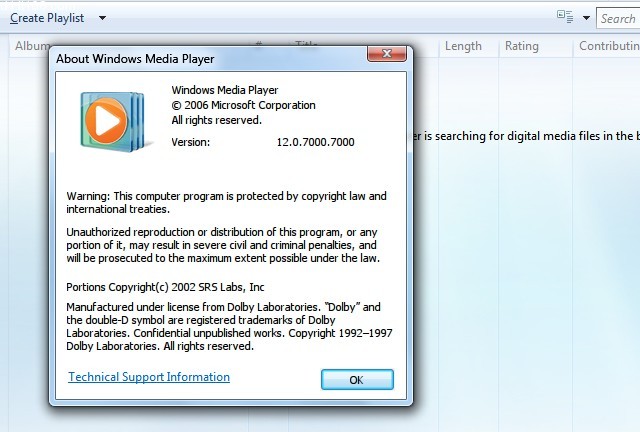Click the 'All rights reserved.' line under Microsoft
This screenshot has width=640, height=432.
(x=216, y=120)
